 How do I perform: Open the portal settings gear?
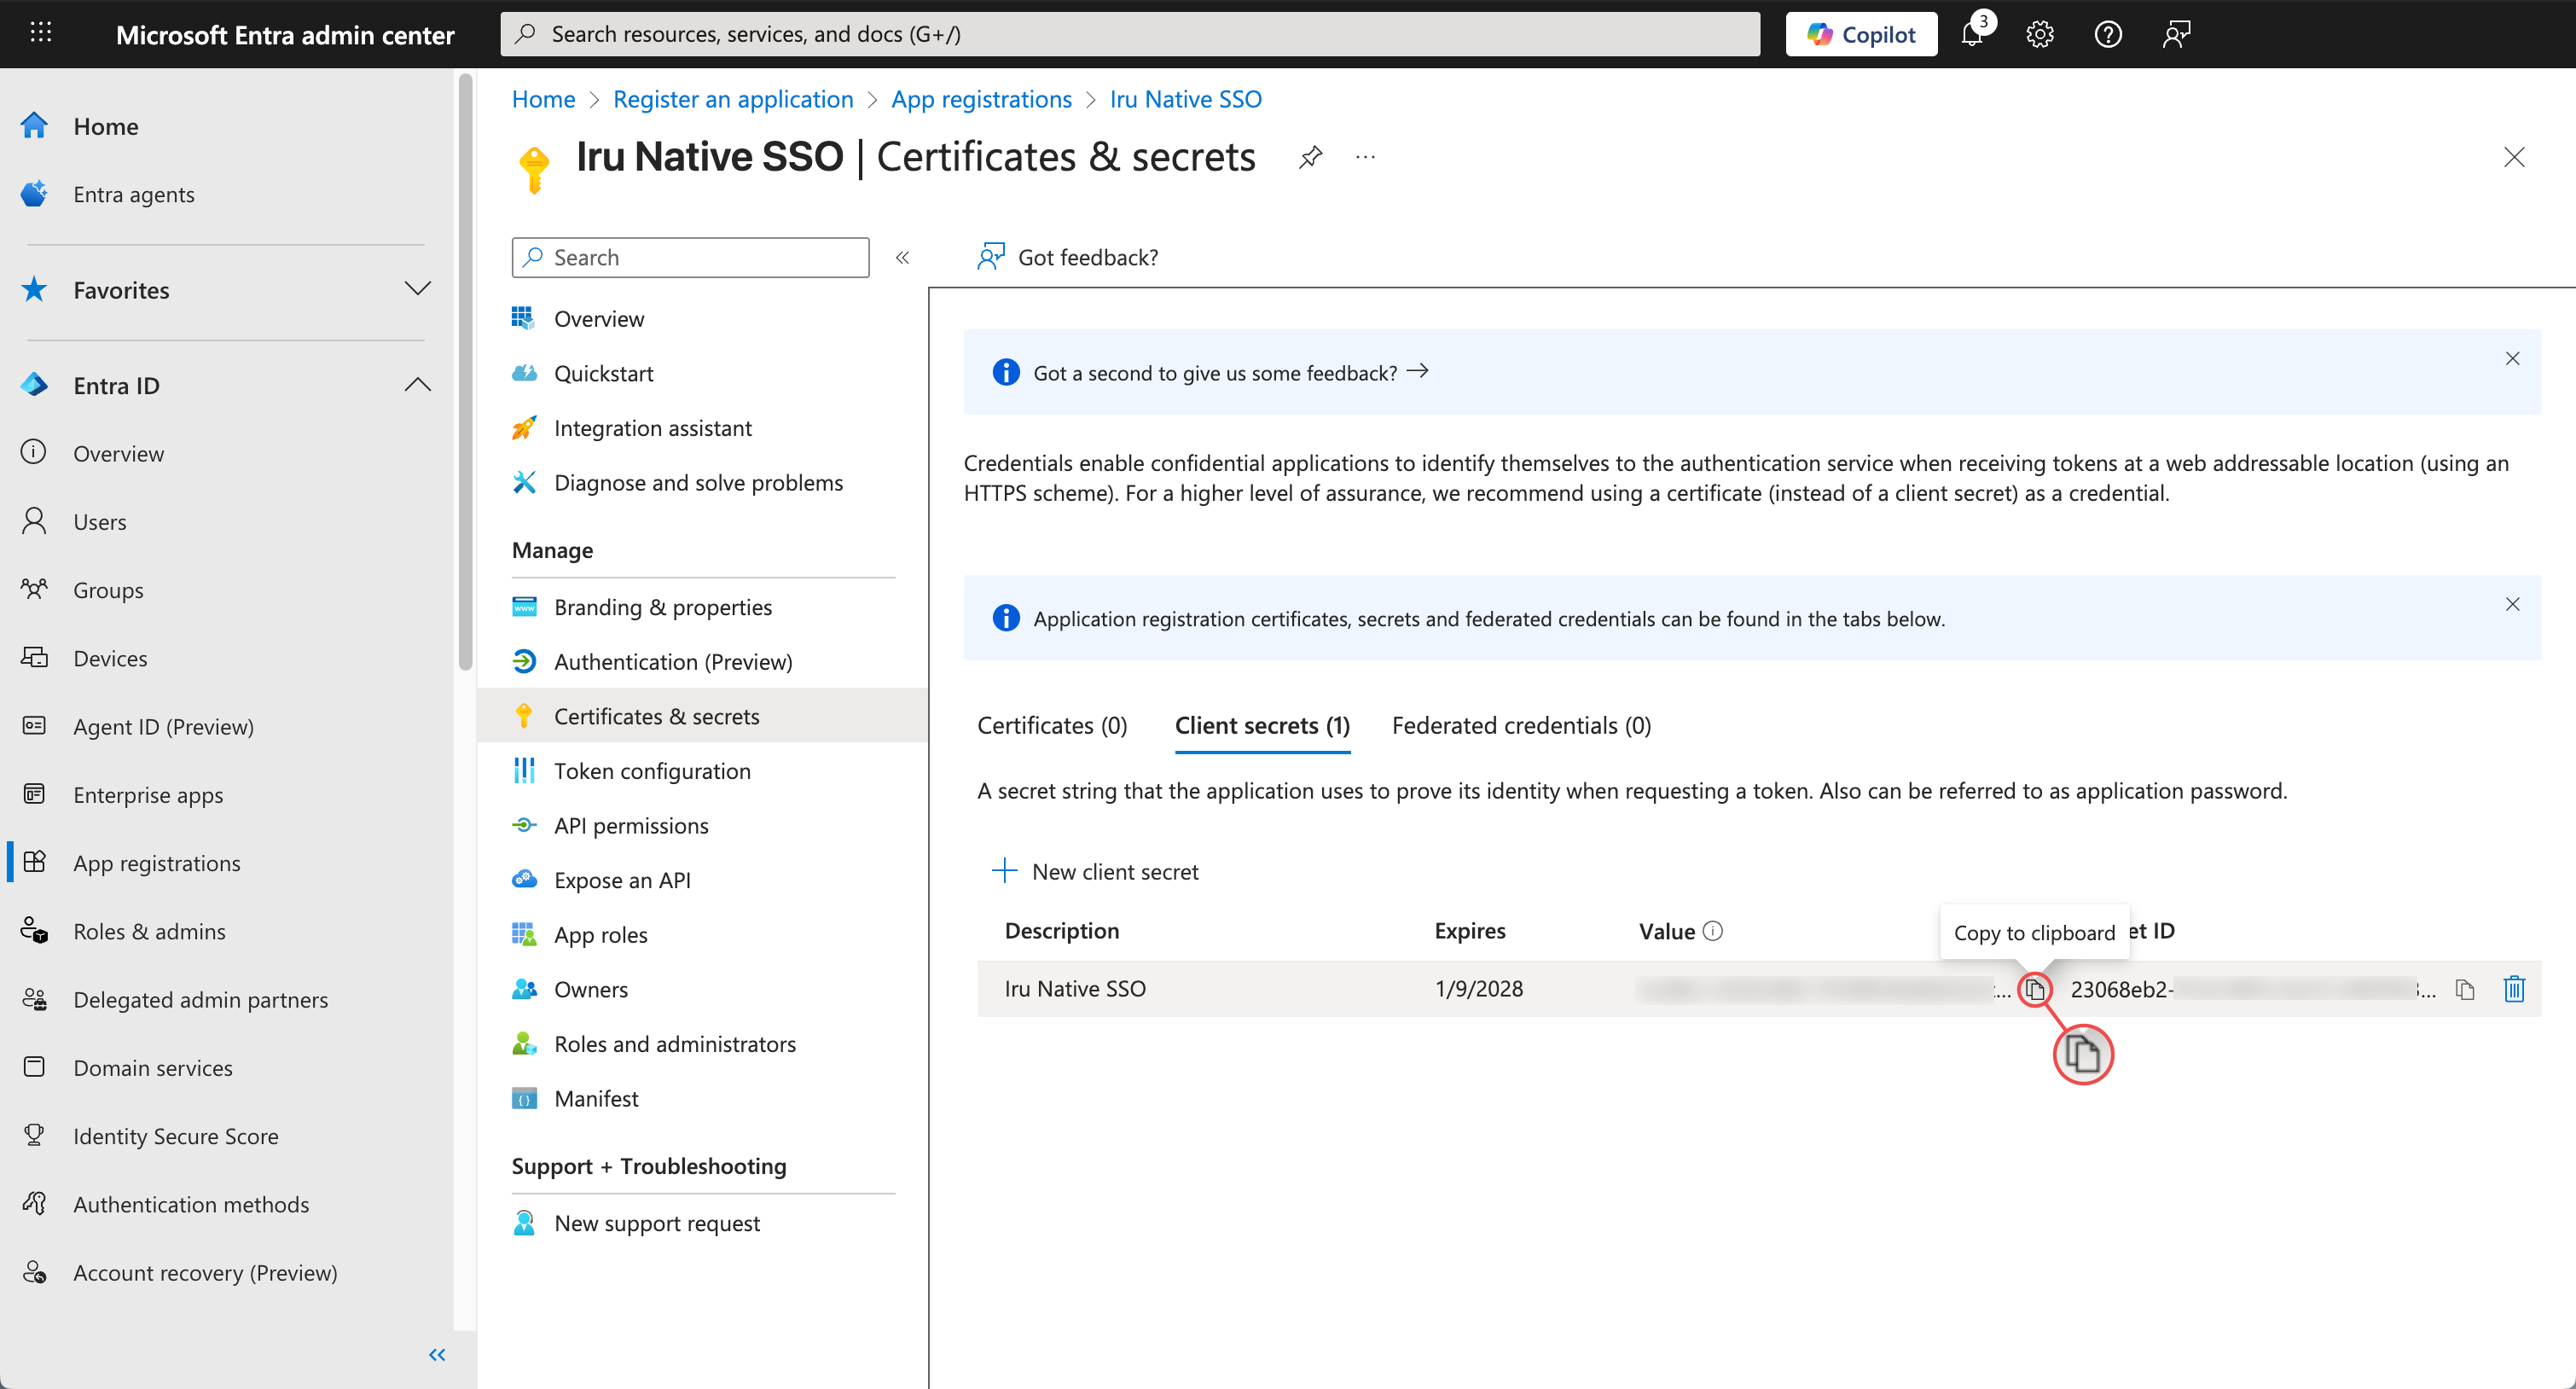2039,34
